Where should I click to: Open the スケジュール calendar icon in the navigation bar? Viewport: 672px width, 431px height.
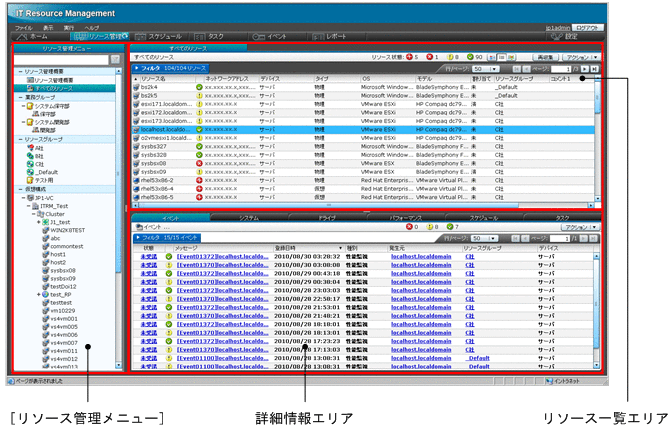[x=141, y=37]
